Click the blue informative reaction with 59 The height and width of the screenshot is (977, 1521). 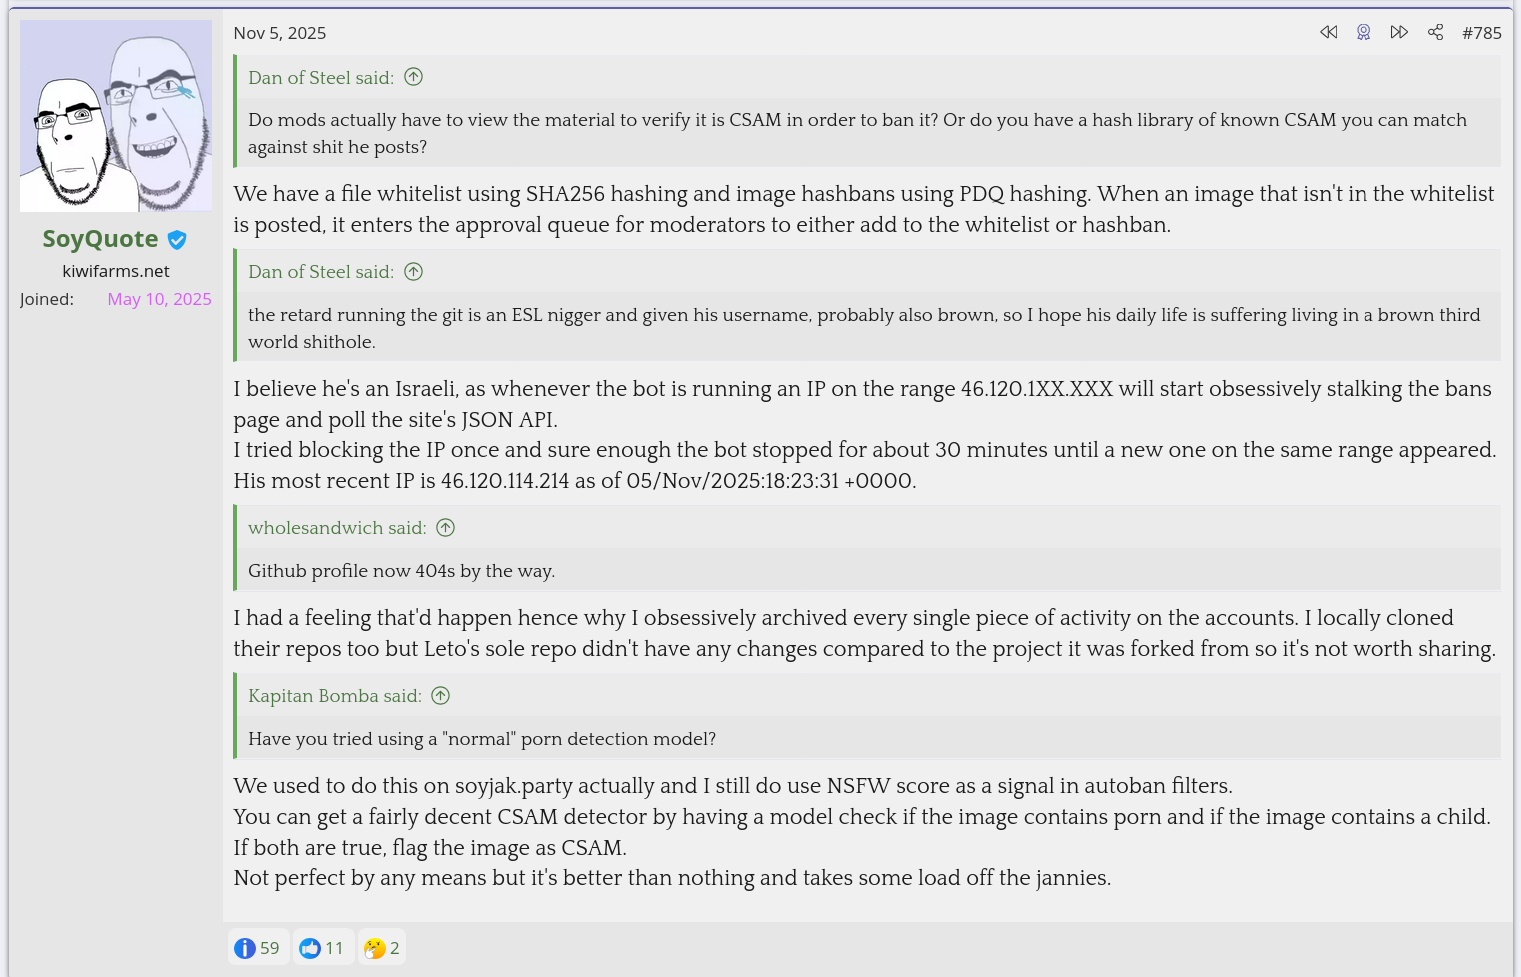tap(258, 947)
